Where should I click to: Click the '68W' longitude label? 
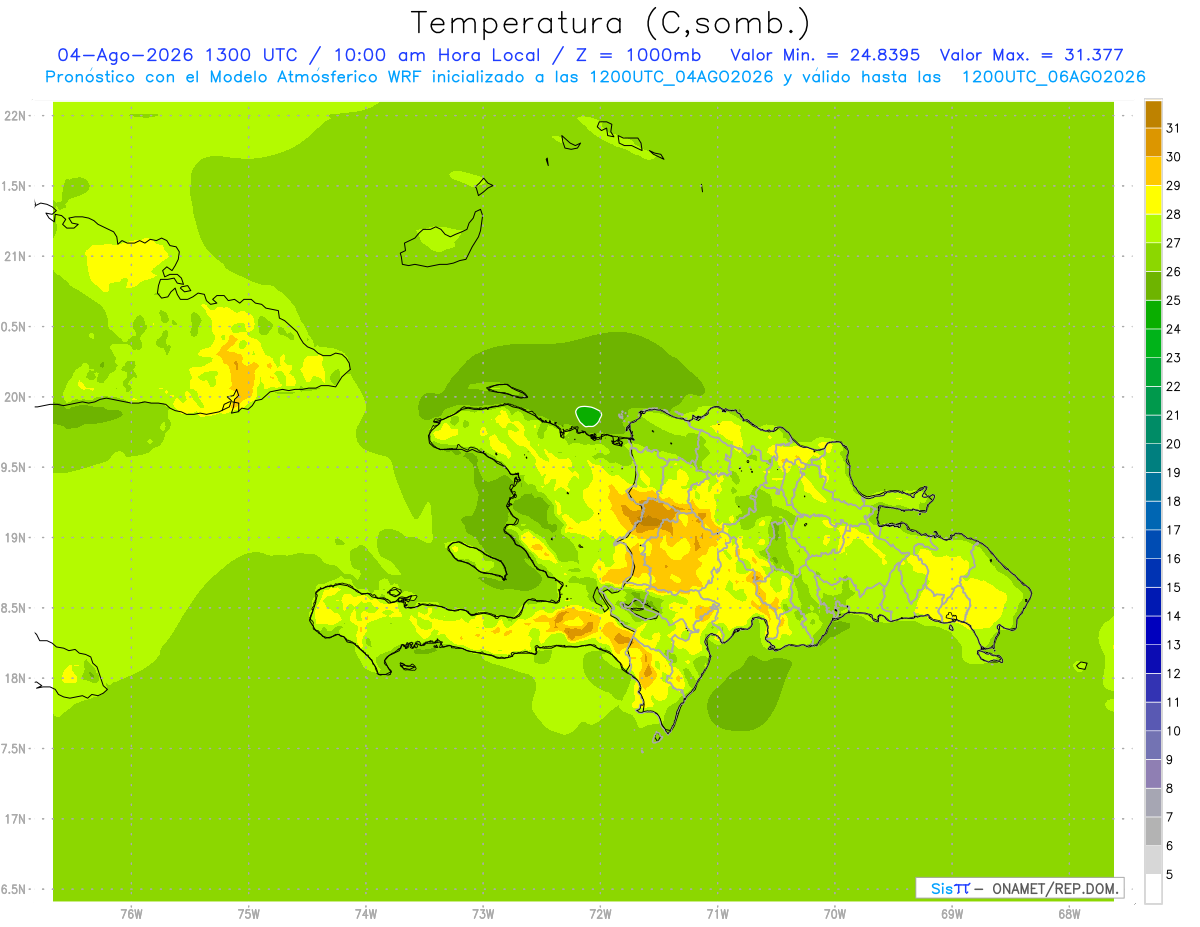pyautogui.click(x=1069, y=914)
